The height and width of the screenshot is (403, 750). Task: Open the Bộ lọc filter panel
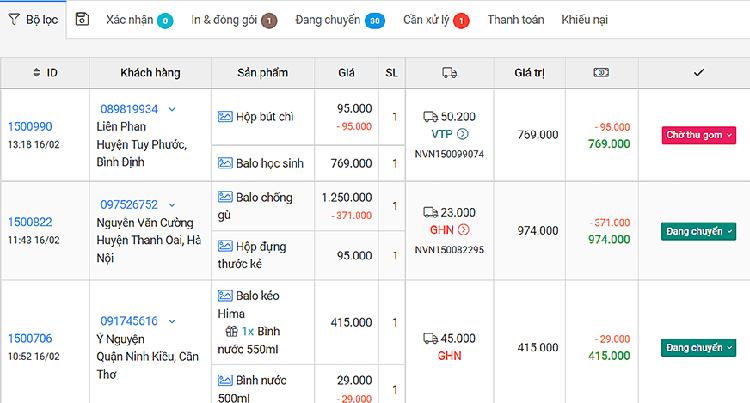(33, 20)
